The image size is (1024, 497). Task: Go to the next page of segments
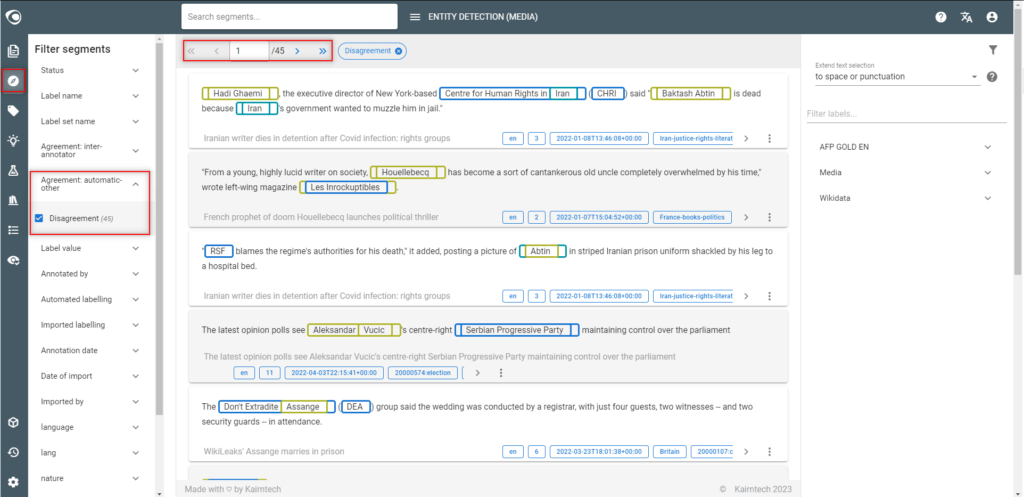tap(297, 51)
